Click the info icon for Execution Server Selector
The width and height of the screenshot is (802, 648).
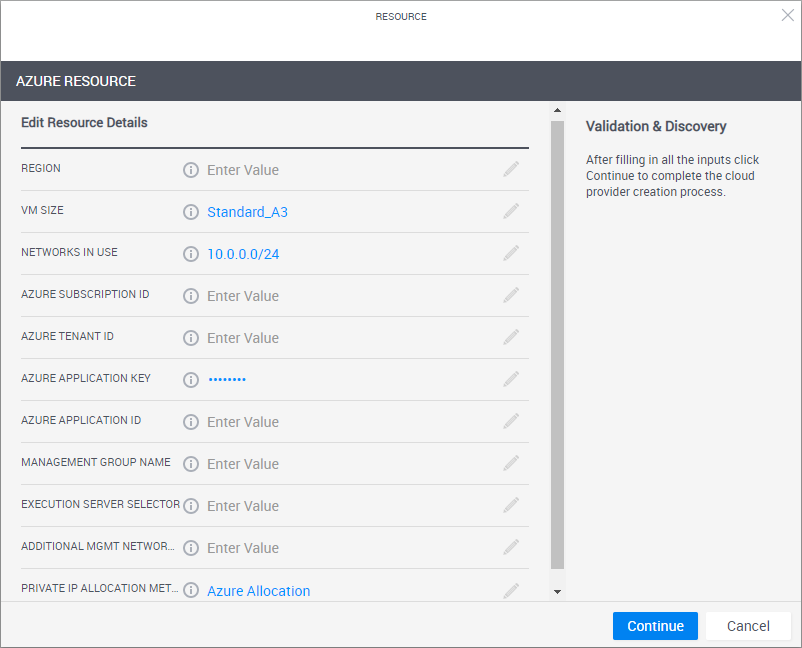point(191,506)
